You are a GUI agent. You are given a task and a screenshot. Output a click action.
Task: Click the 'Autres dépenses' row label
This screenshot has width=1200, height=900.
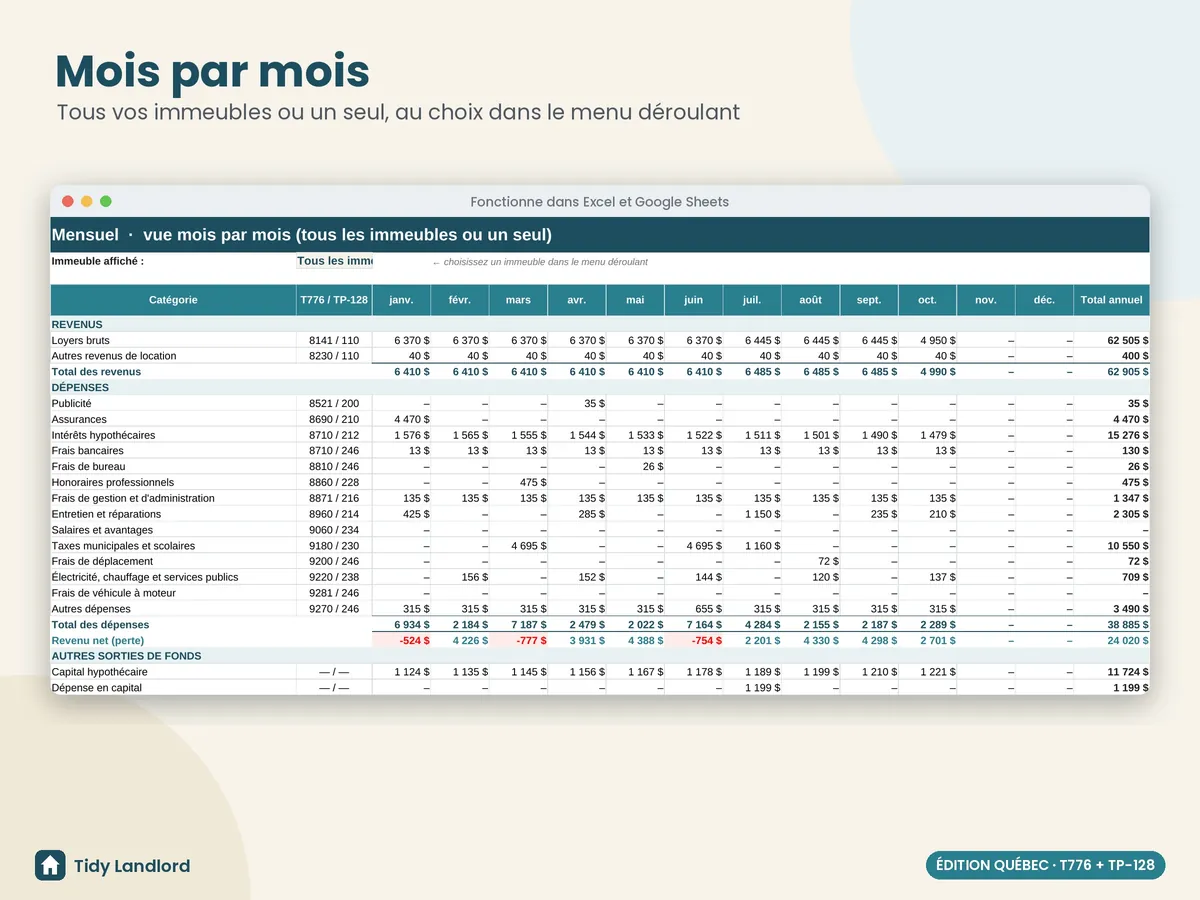click(x=91, y=609)
